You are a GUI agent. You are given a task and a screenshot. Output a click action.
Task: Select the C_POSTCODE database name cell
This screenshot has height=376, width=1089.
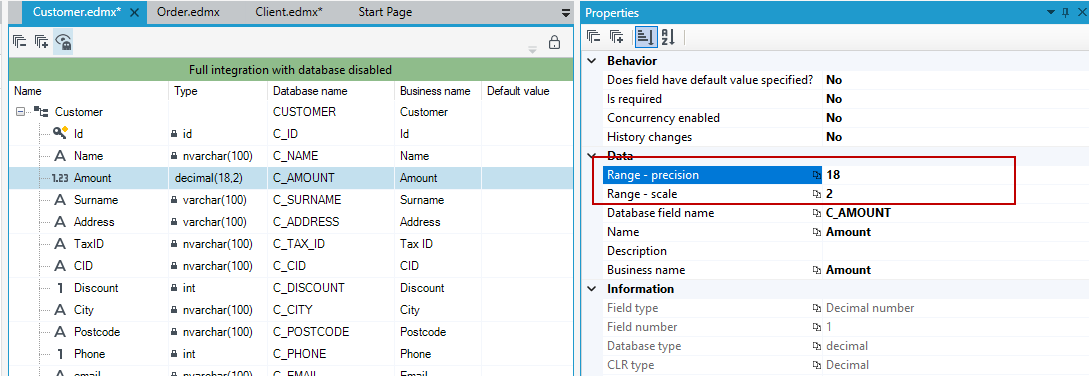[x=331, y=332]
